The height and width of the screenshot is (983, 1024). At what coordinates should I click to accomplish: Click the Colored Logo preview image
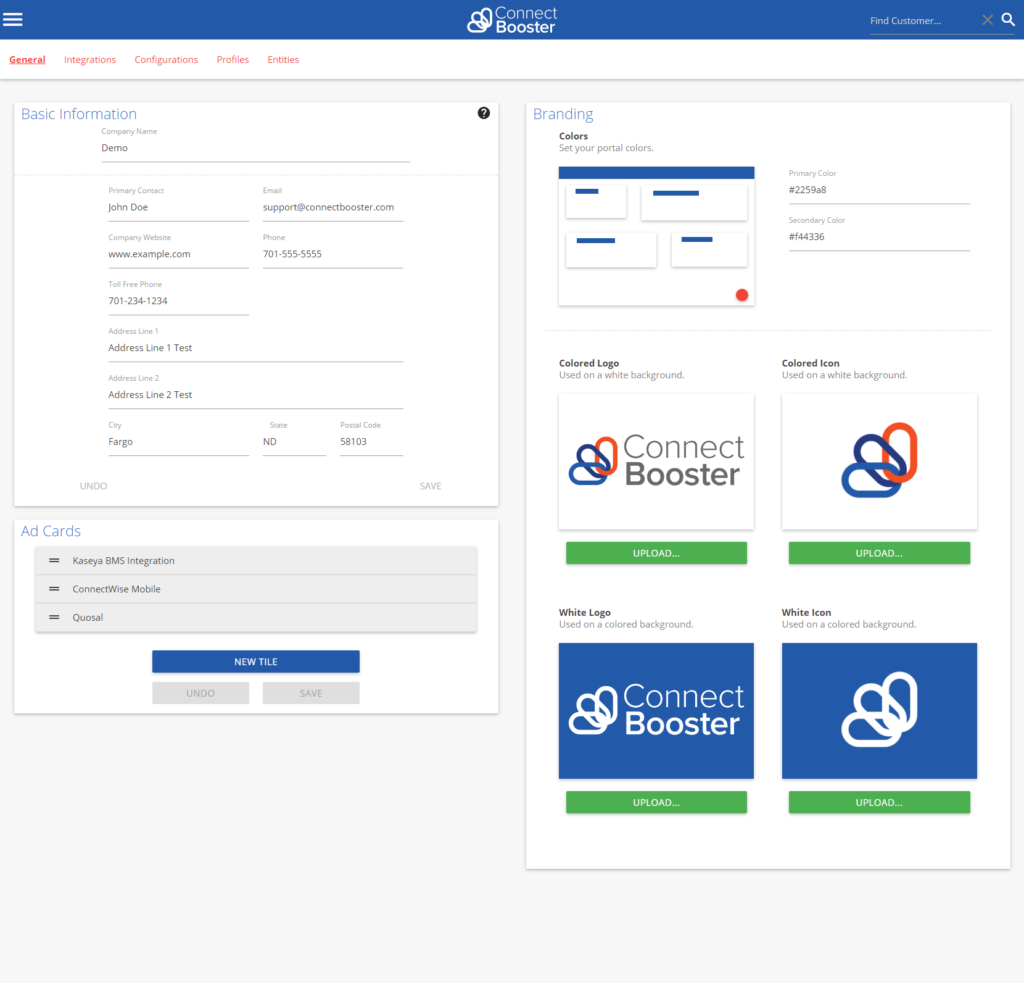(656, 462)
